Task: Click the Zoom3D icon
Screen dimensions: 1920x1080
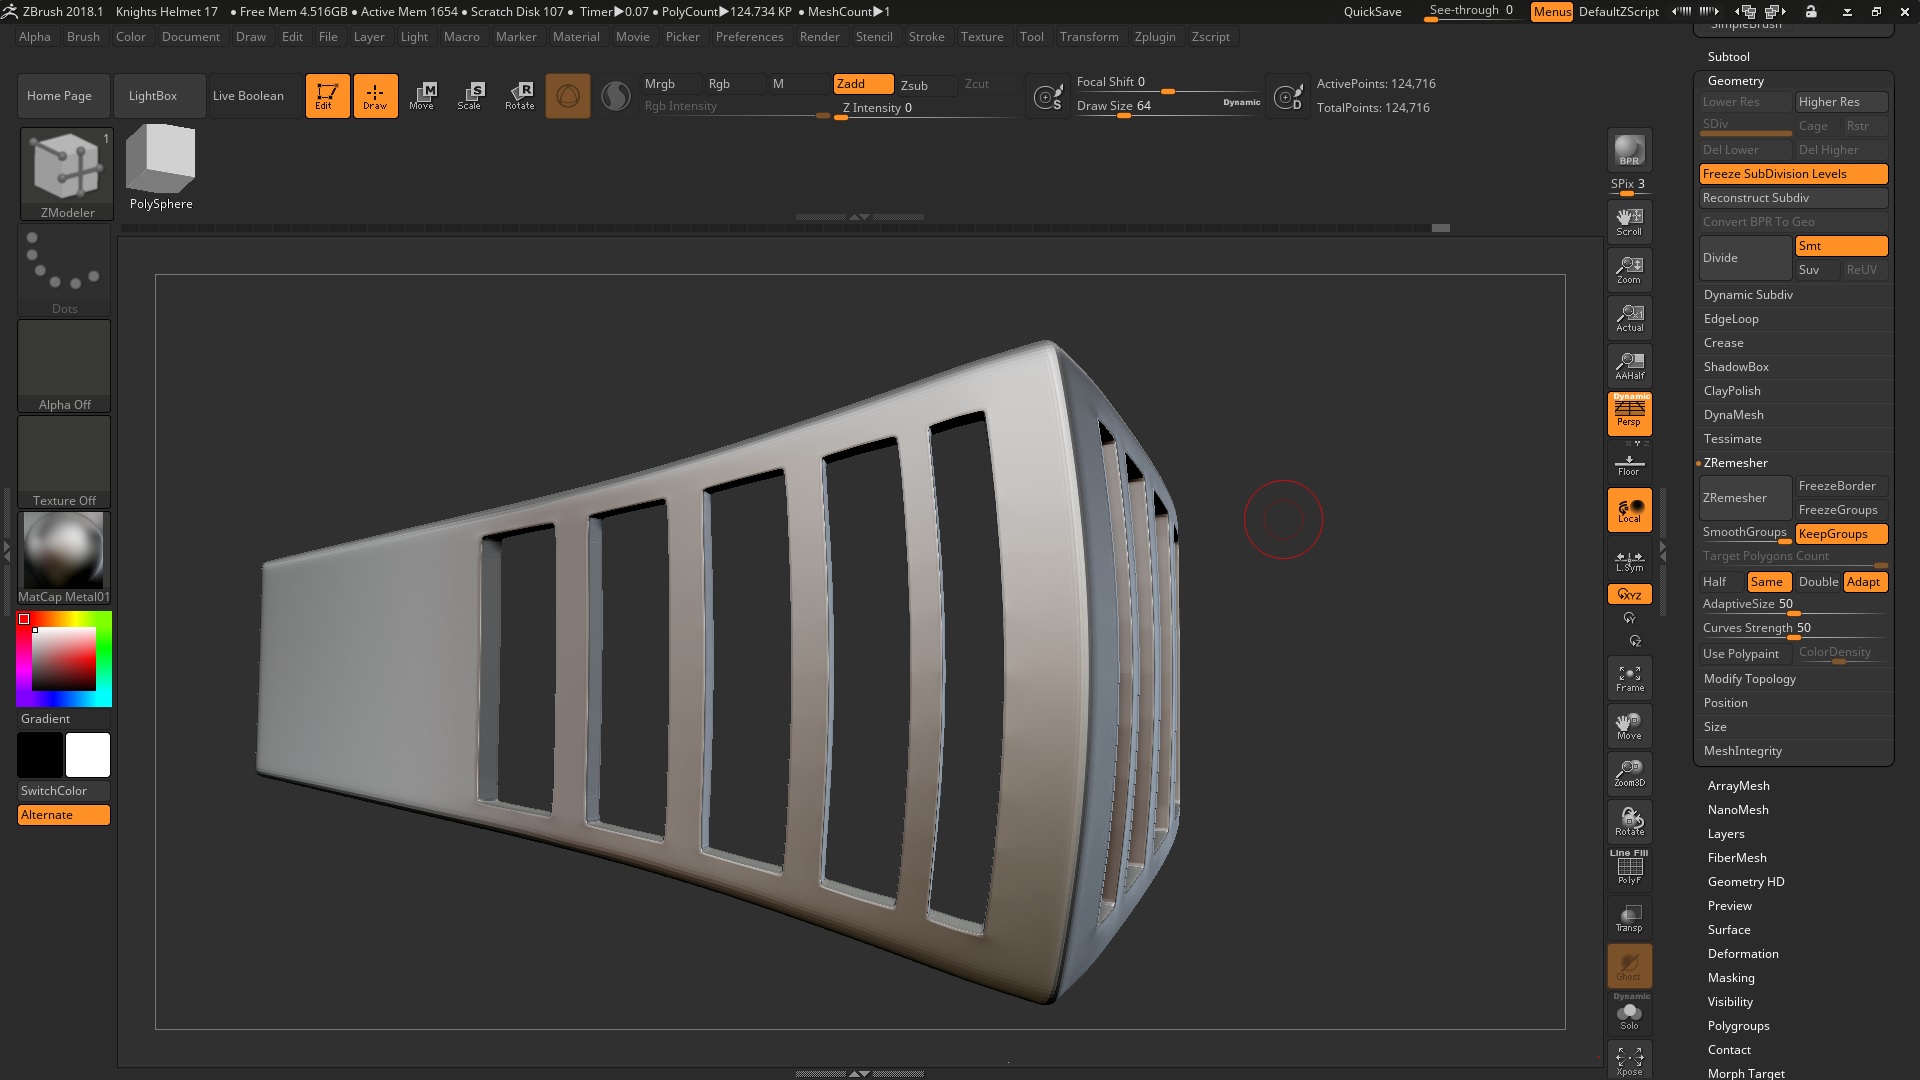Action: [1629, 774]
